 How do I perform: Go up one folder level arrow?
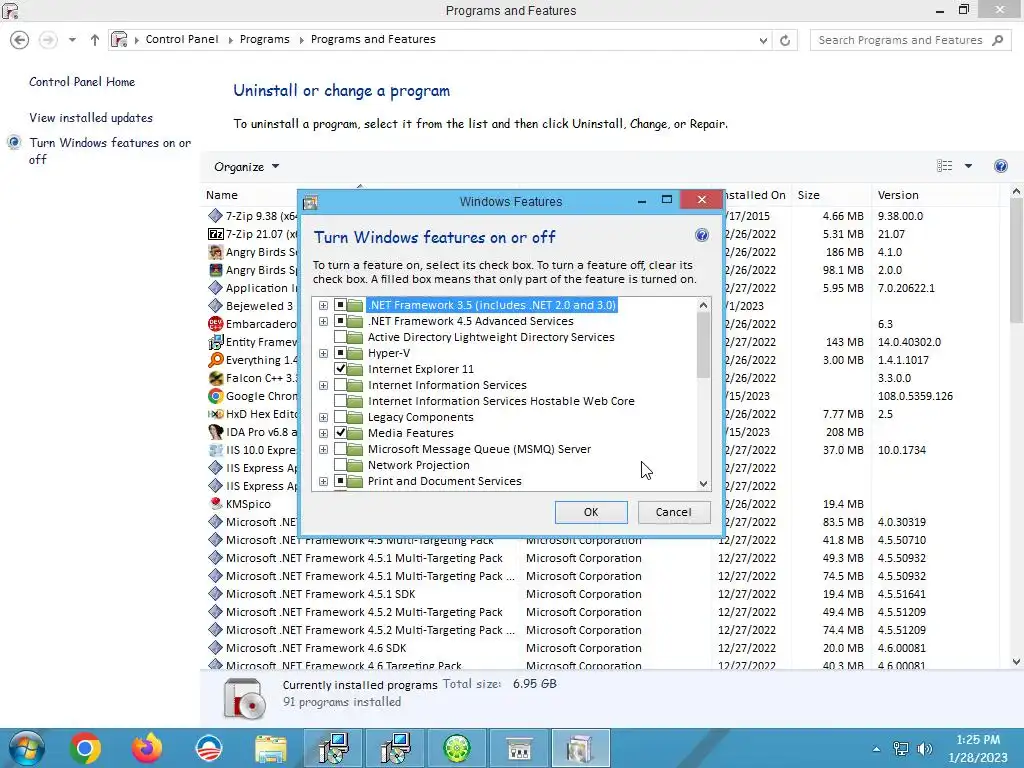click(95, 40)
